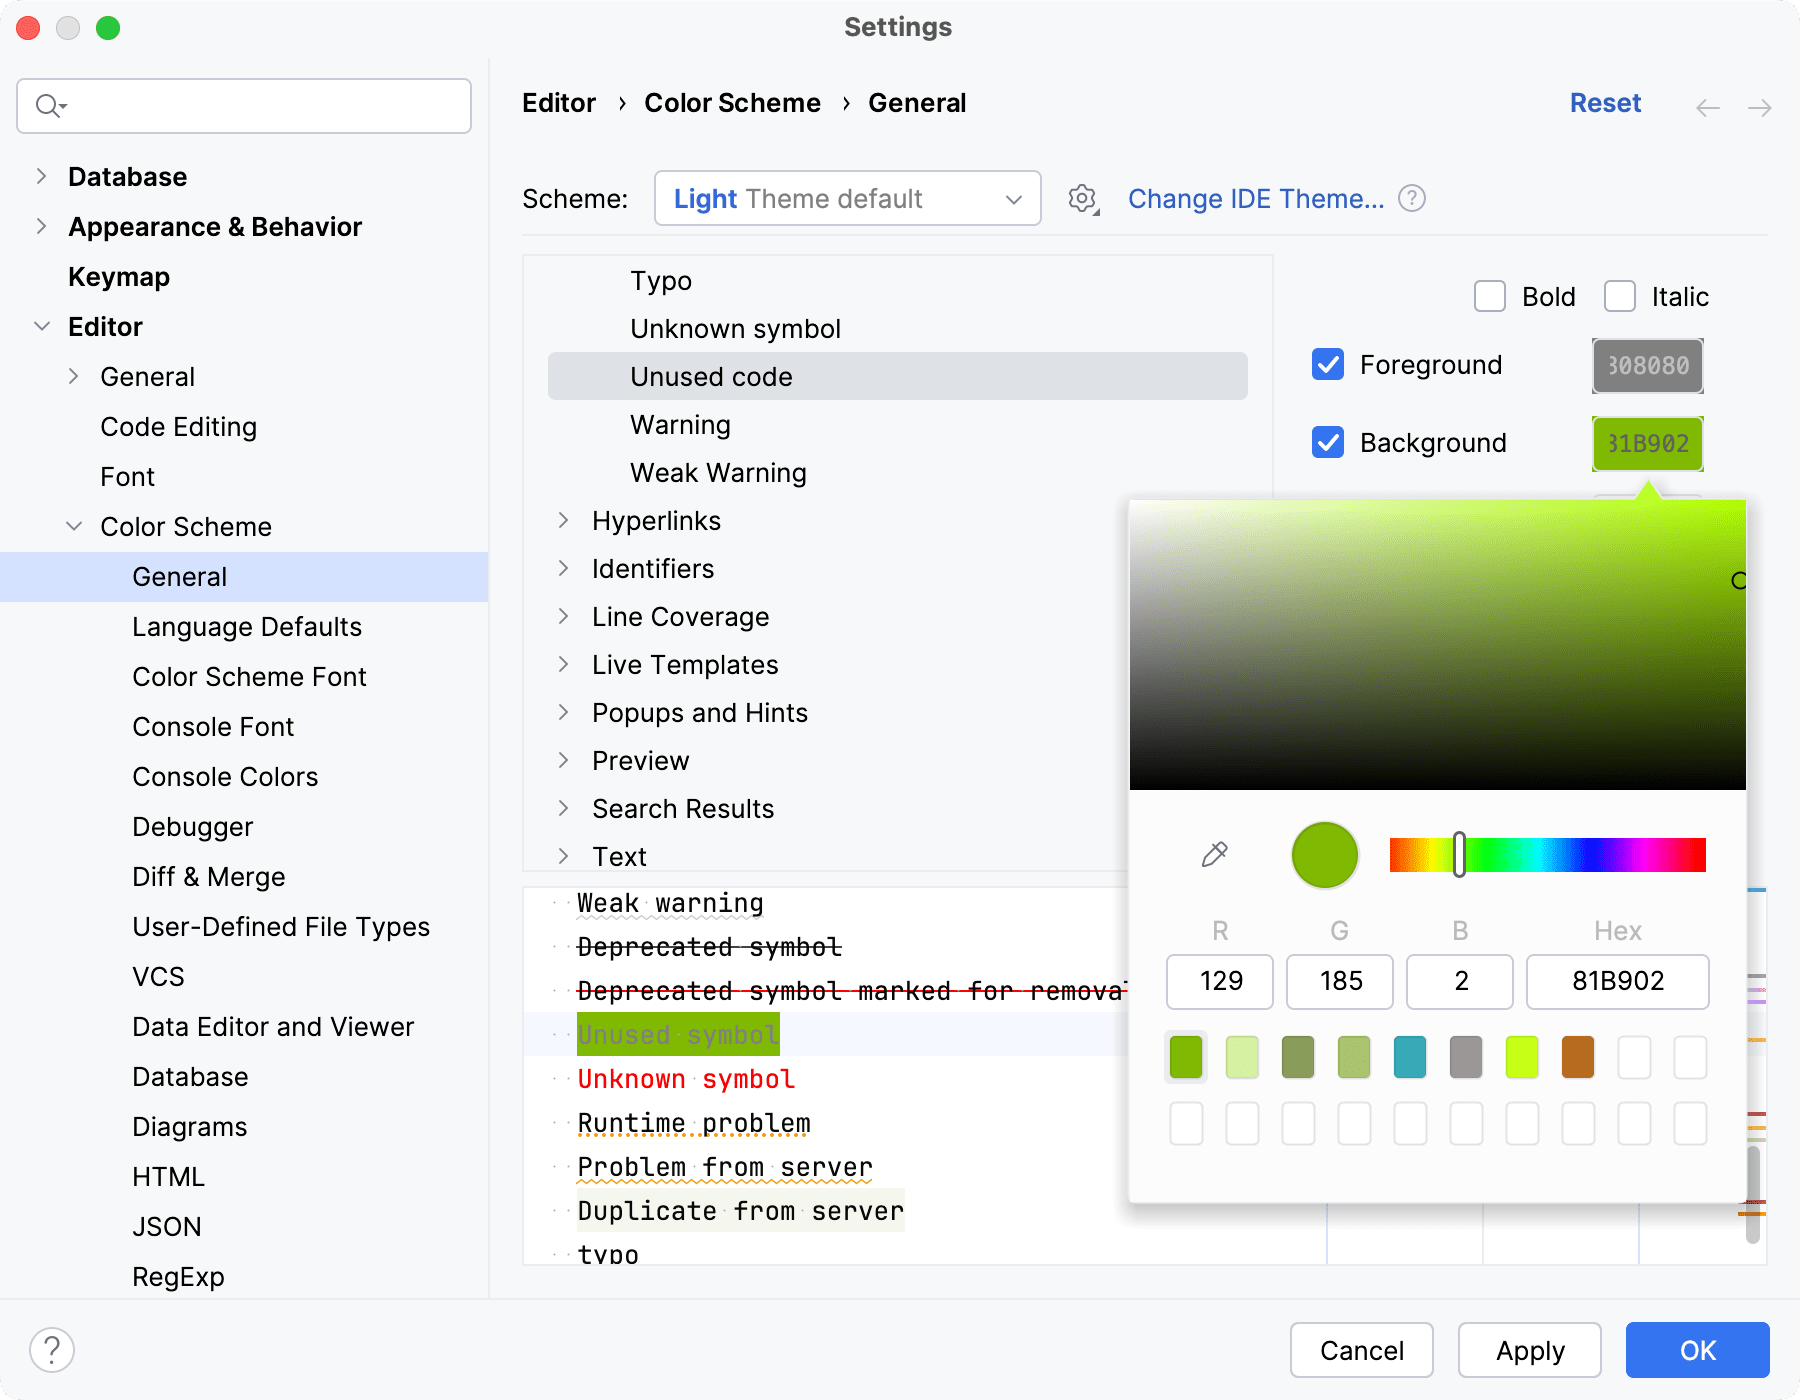The image size is (1800, 1400).
Task: Click the round color preview circle
Action: tap(1324, 854)
